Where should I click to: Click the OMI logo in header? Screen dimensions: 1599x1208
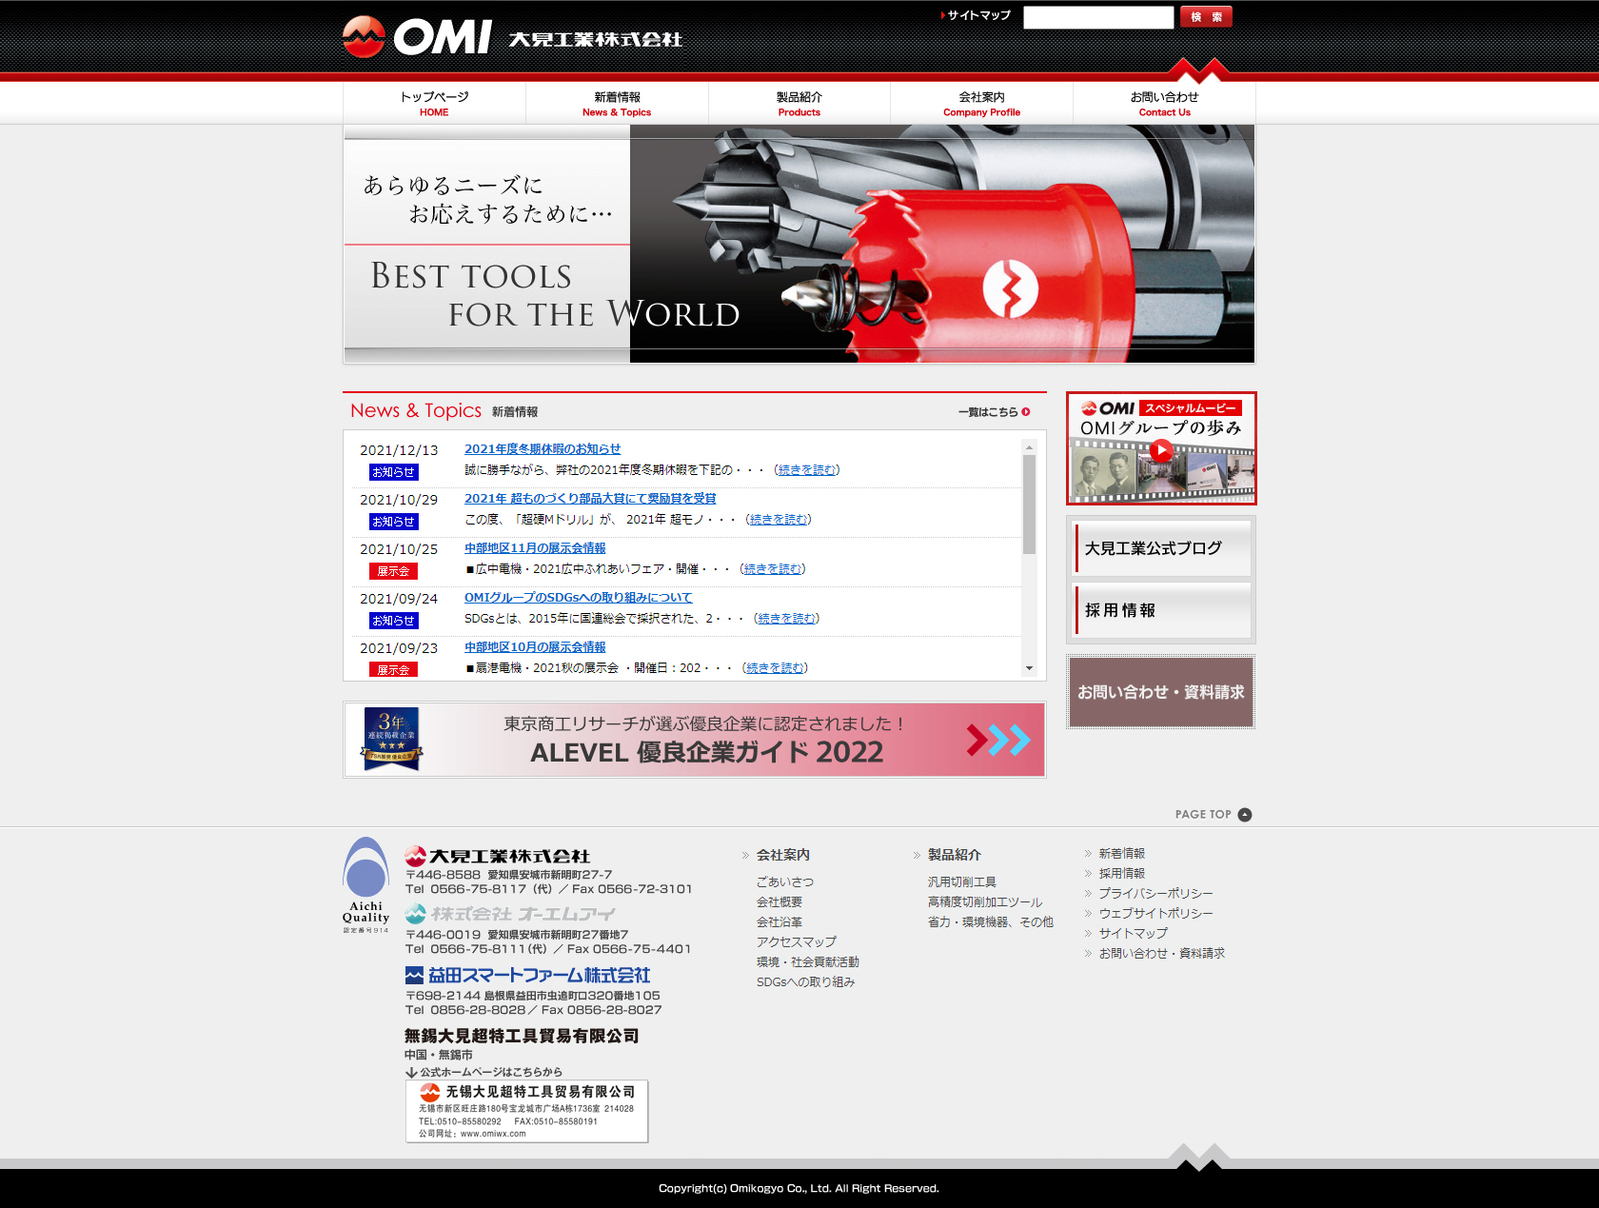click(512, 37)
